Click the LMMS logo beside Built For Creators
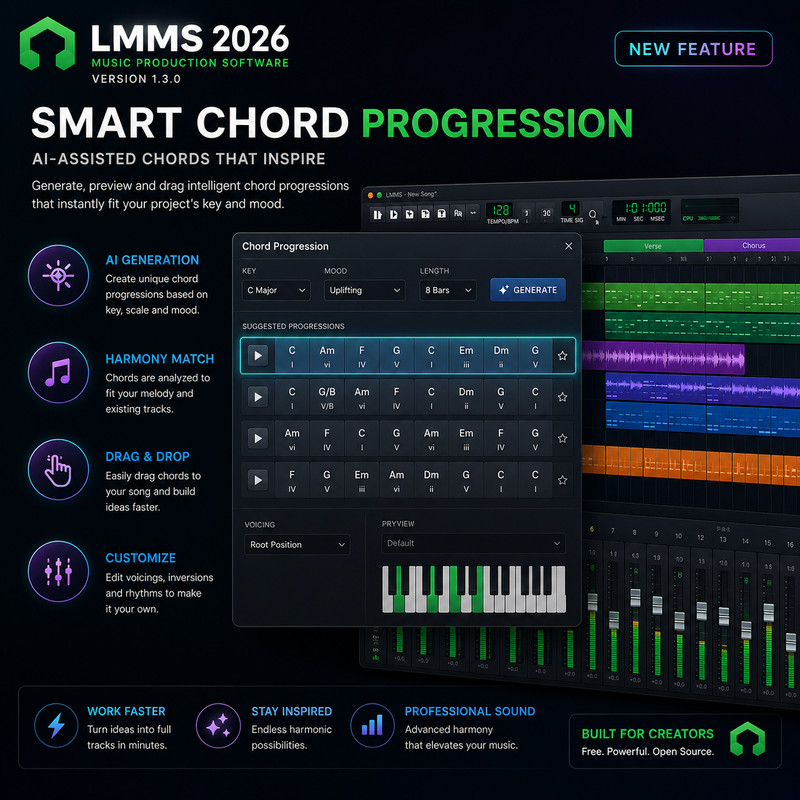This screenshot has width=800, height=800. (x=747, y=739)
